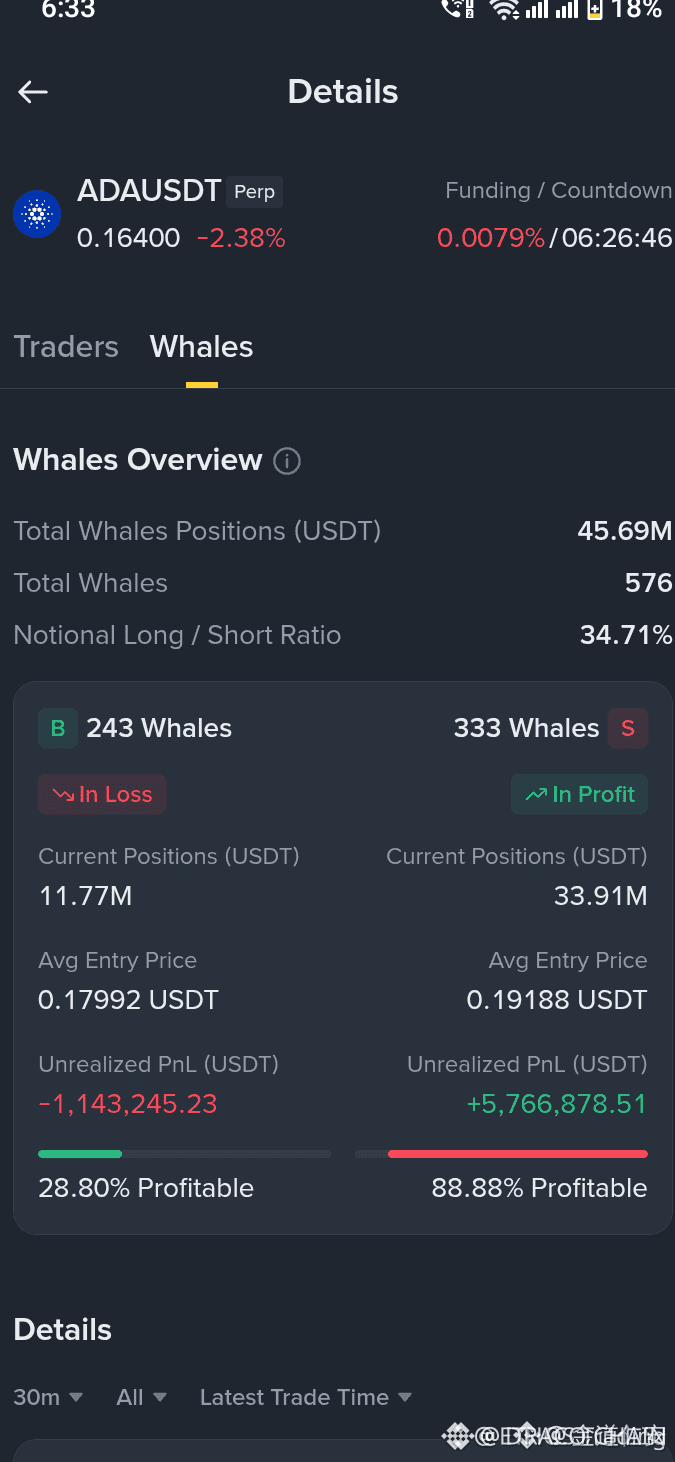Tap the Wi-Fi status bar icon
Viewport: 675px width, 1462px height.
click(503, 10)
